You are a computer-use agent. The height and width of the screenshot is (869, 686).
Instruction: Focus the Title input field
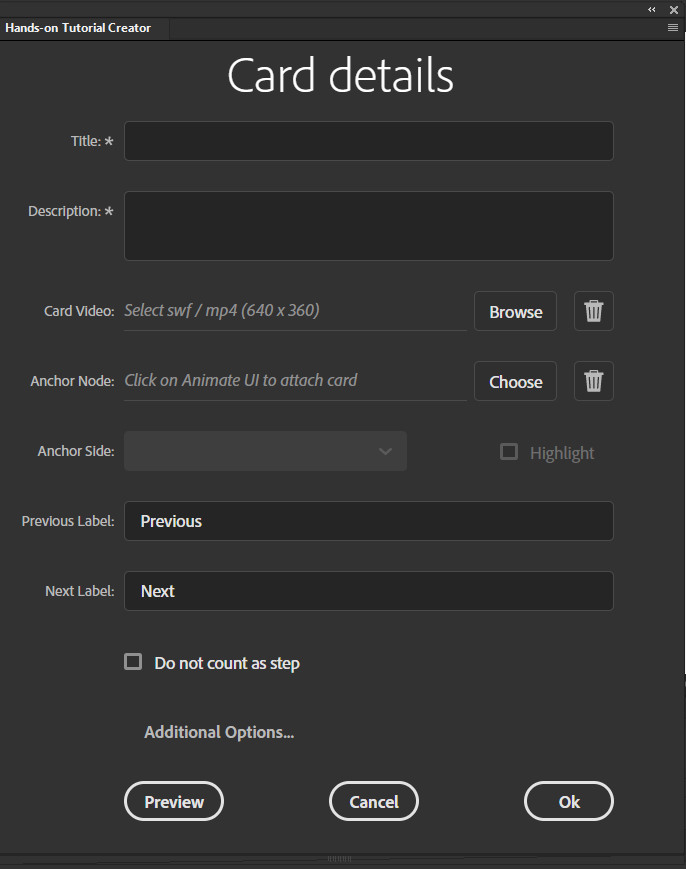tap(368, 141)
